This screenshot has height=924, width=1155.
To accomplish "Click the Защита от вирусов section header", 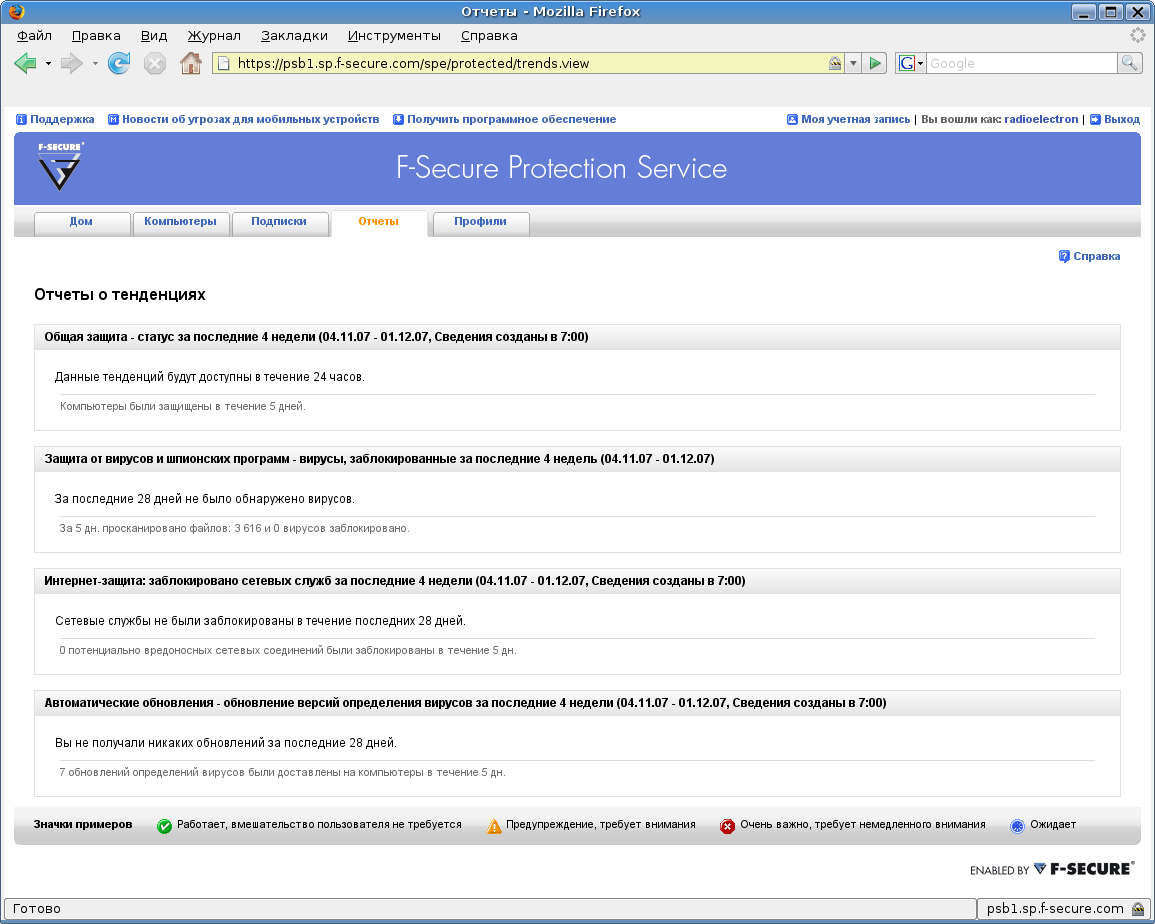I will pyautogui.click(x=578, y=459).
